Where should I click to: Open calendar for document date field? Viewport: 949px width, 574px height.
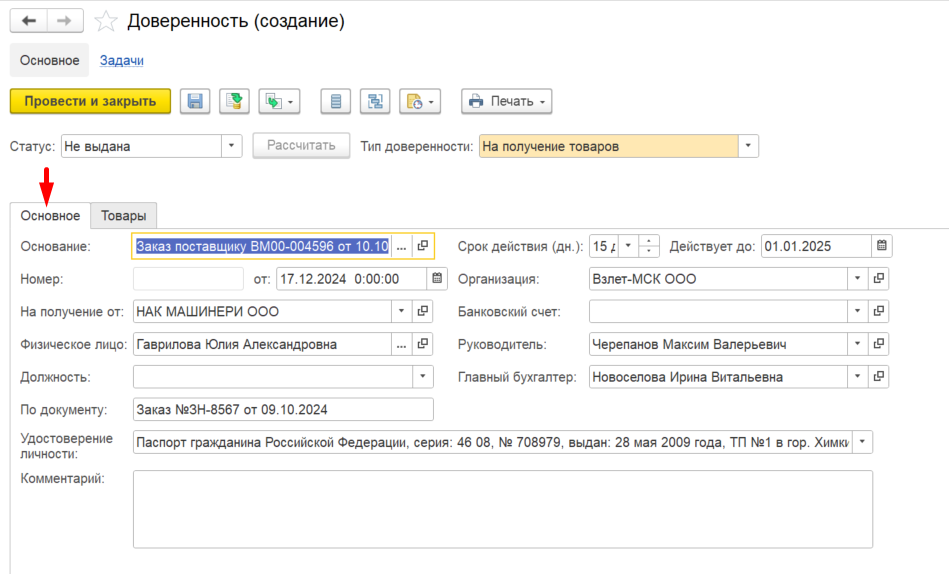[437, 279]
